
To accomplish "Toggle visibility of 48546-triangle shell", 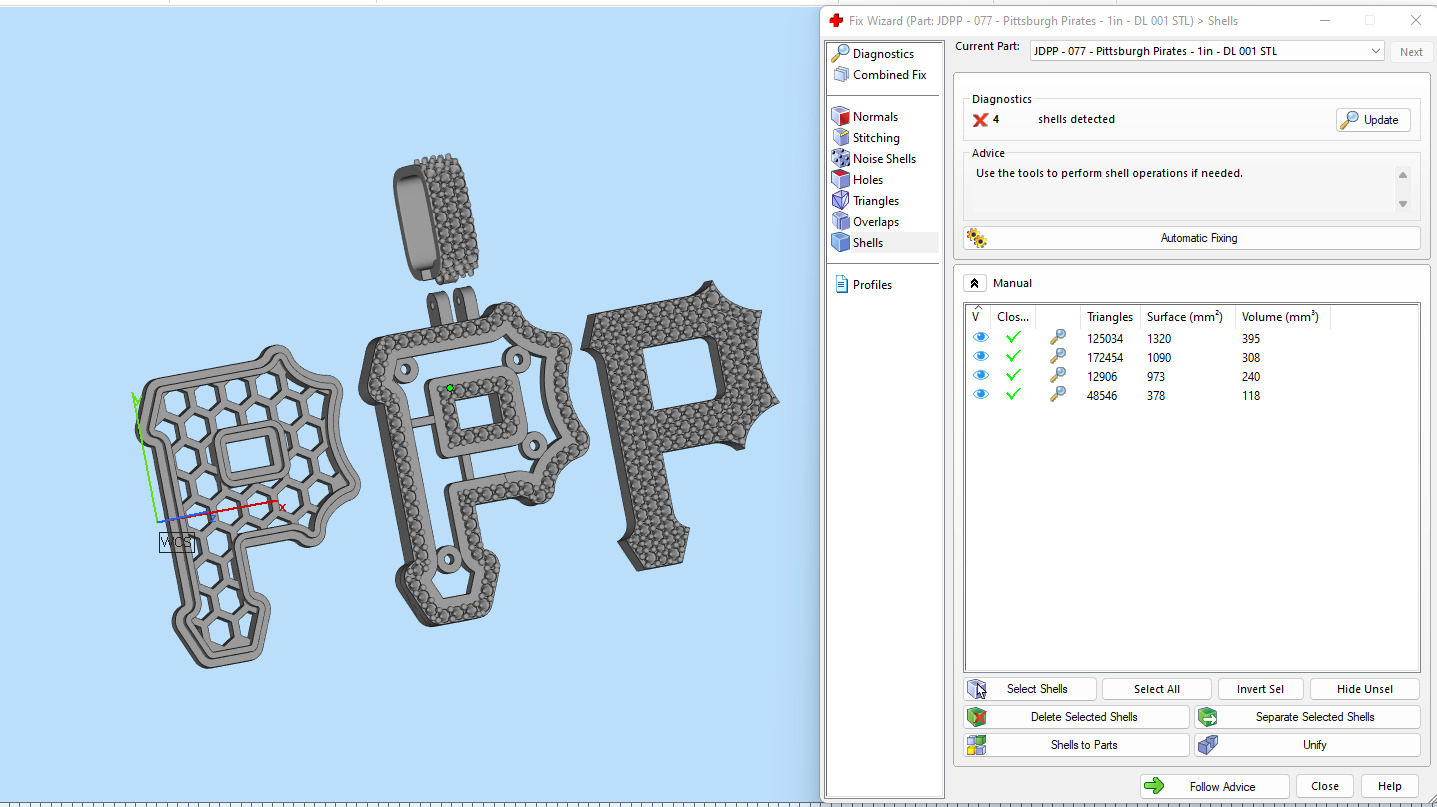I will [980, 395].
